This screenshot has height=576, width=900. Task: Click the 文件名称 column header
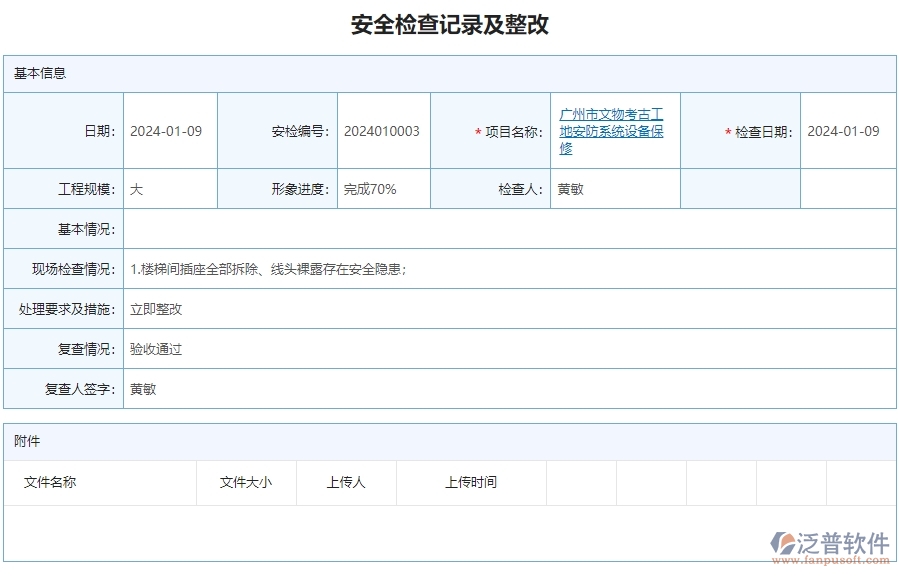pos(49,482)
